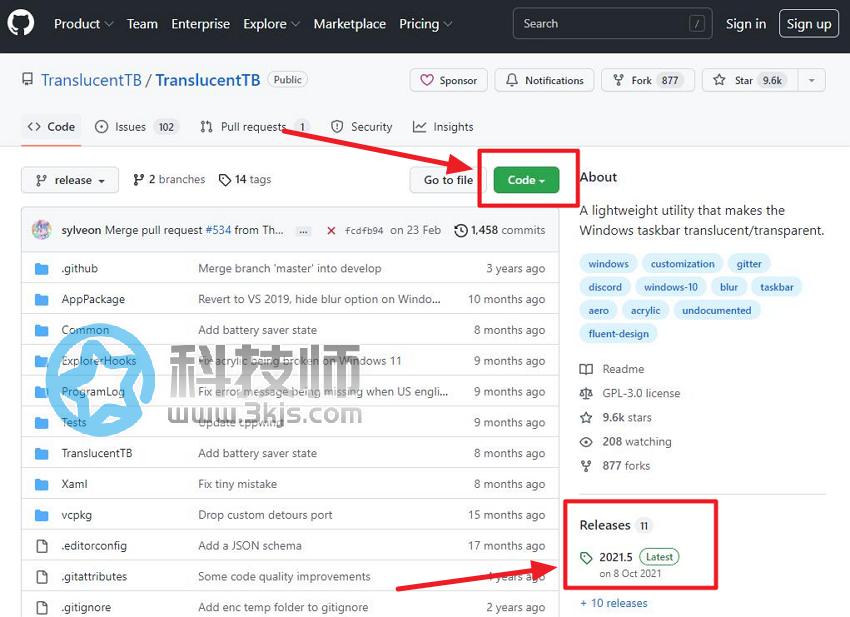Viewport: 850px width, 617px height.
Task: Open the green Code dropdown
Action: pyautogui.click(x=526, y=180)
